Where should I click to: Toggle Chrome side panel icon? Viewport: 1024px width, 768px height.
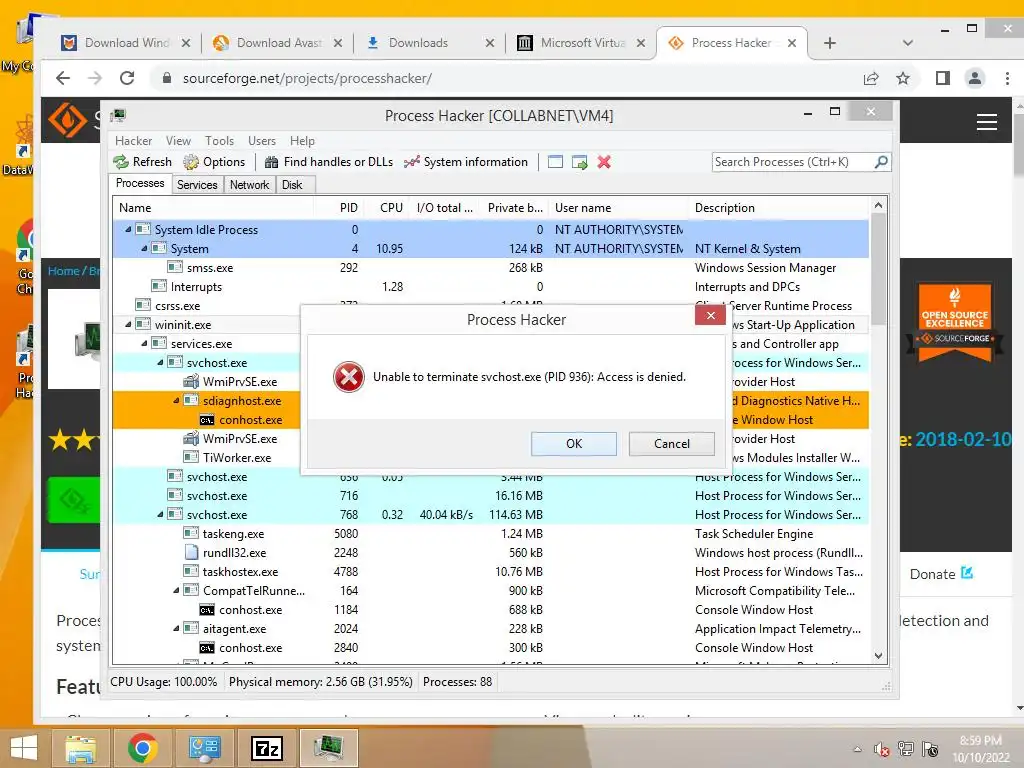pos(942,78)
